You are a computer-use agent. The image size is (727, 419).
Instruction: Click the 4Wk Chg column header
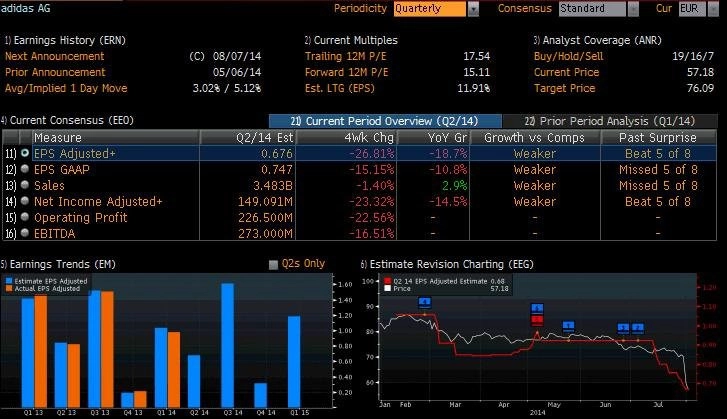(x=346, y=138)
